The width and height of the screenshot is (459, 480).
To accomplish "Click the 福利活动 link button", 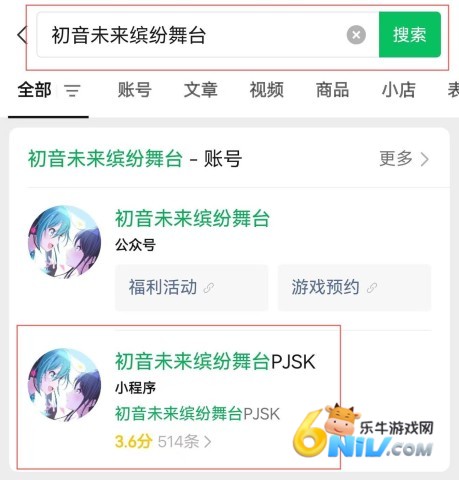I will [192, 287].
